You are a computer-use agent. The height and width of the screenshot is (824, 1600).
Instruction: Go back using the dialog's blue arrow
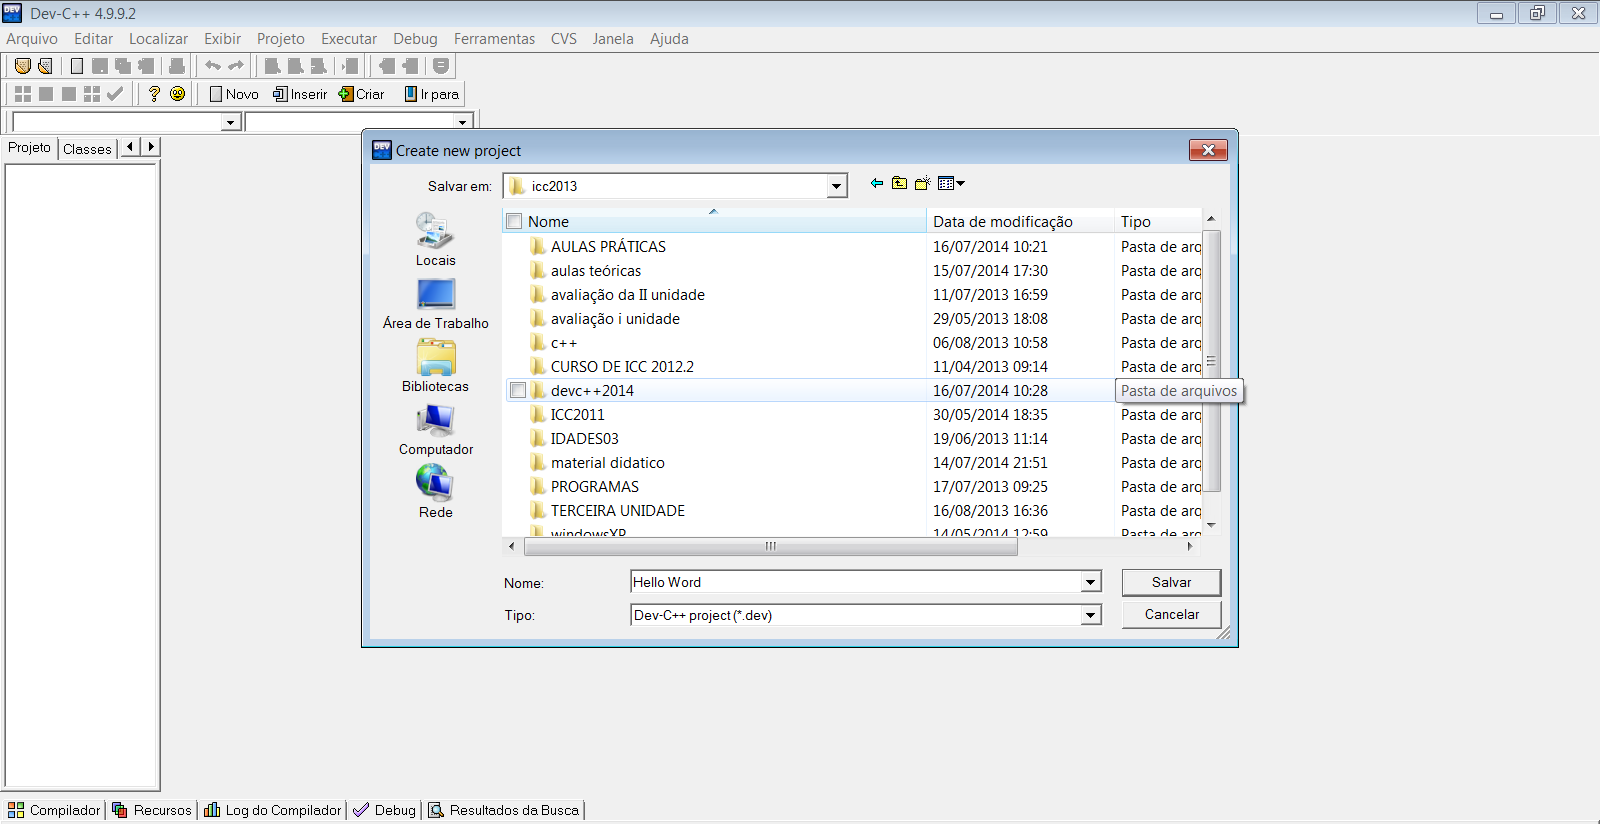point(877,183)
